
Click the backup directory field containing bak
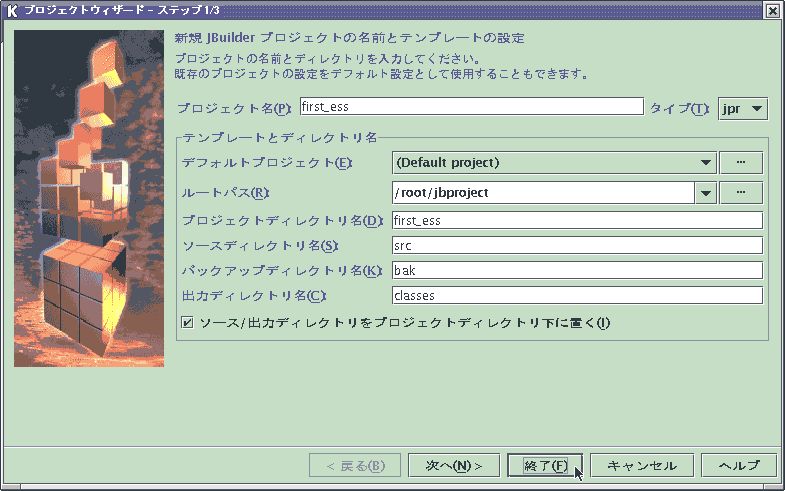(577, 271)
